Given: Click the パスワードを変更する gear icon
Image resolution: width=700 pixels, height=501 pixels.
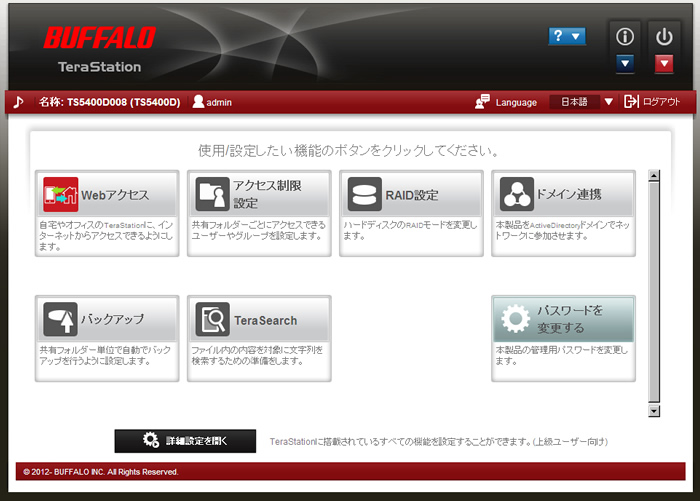Looking at the screenshot, I should point(516,319).
